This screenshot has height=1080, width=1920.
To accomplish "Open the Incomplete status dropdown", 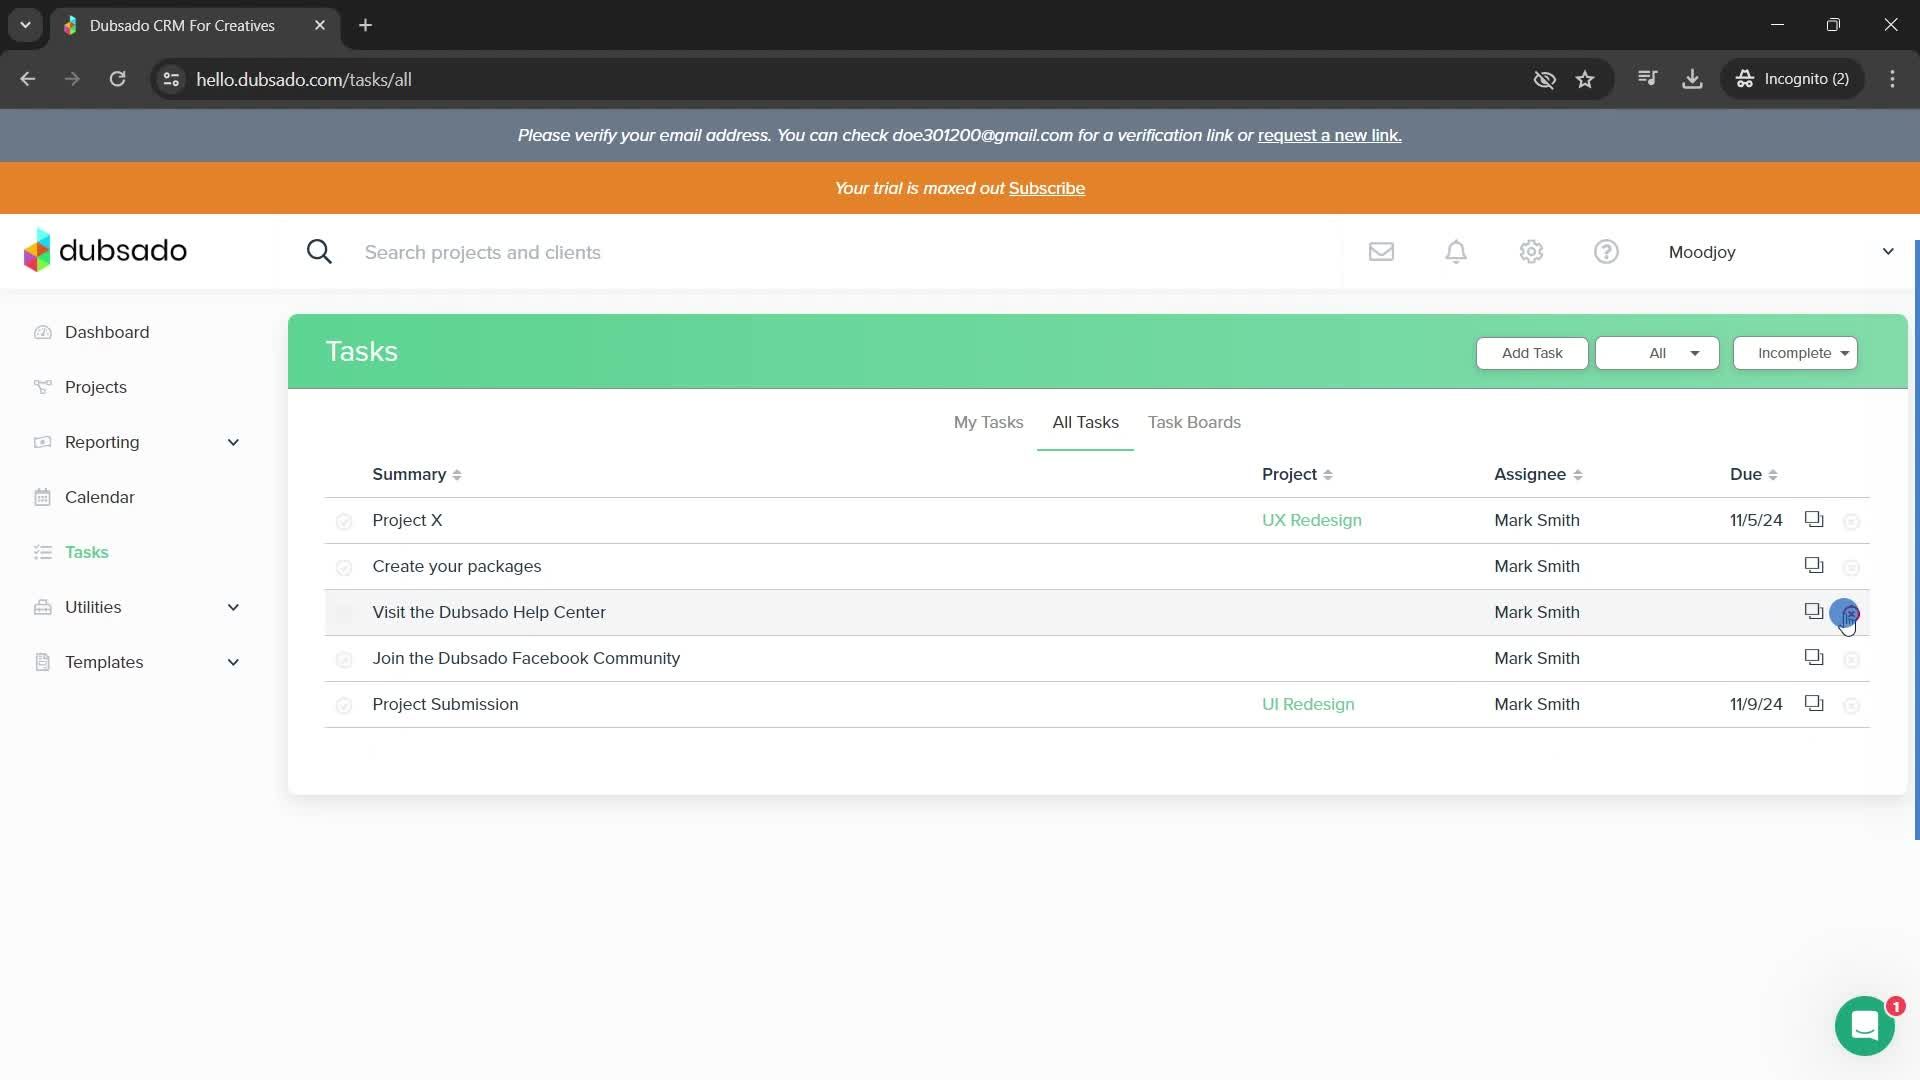I will tap(1795, 353).
